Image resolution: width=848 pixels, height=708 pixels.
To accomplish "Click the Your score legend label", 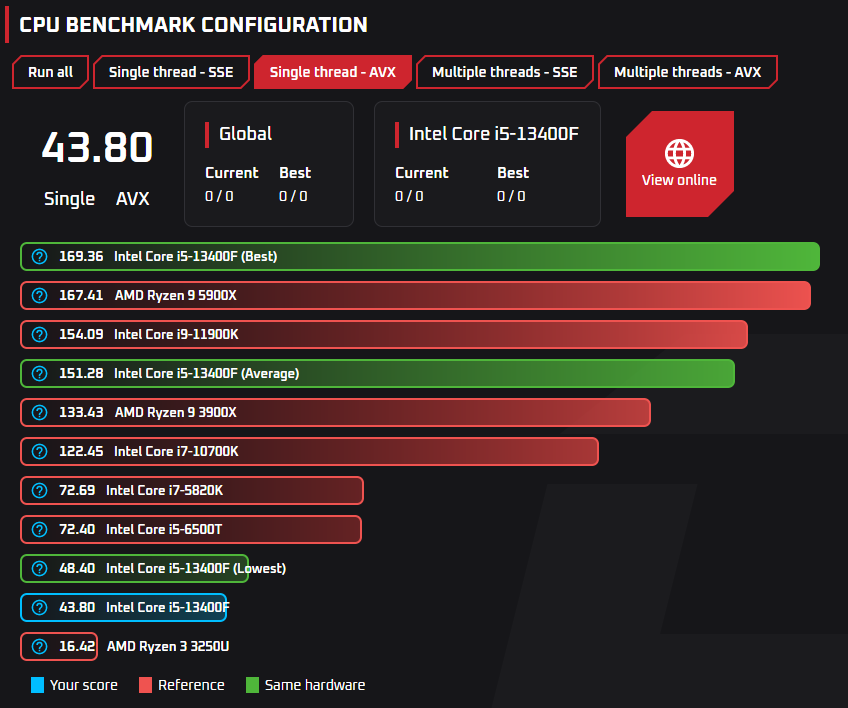I will (84, 685).
